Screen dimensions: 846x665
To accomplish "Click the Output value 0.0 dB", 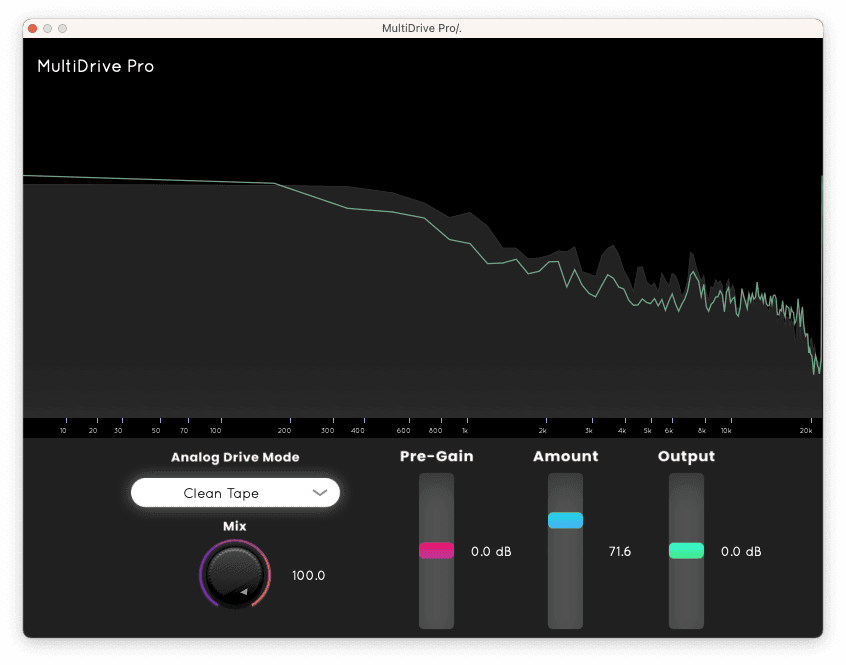I will (741, 551).
